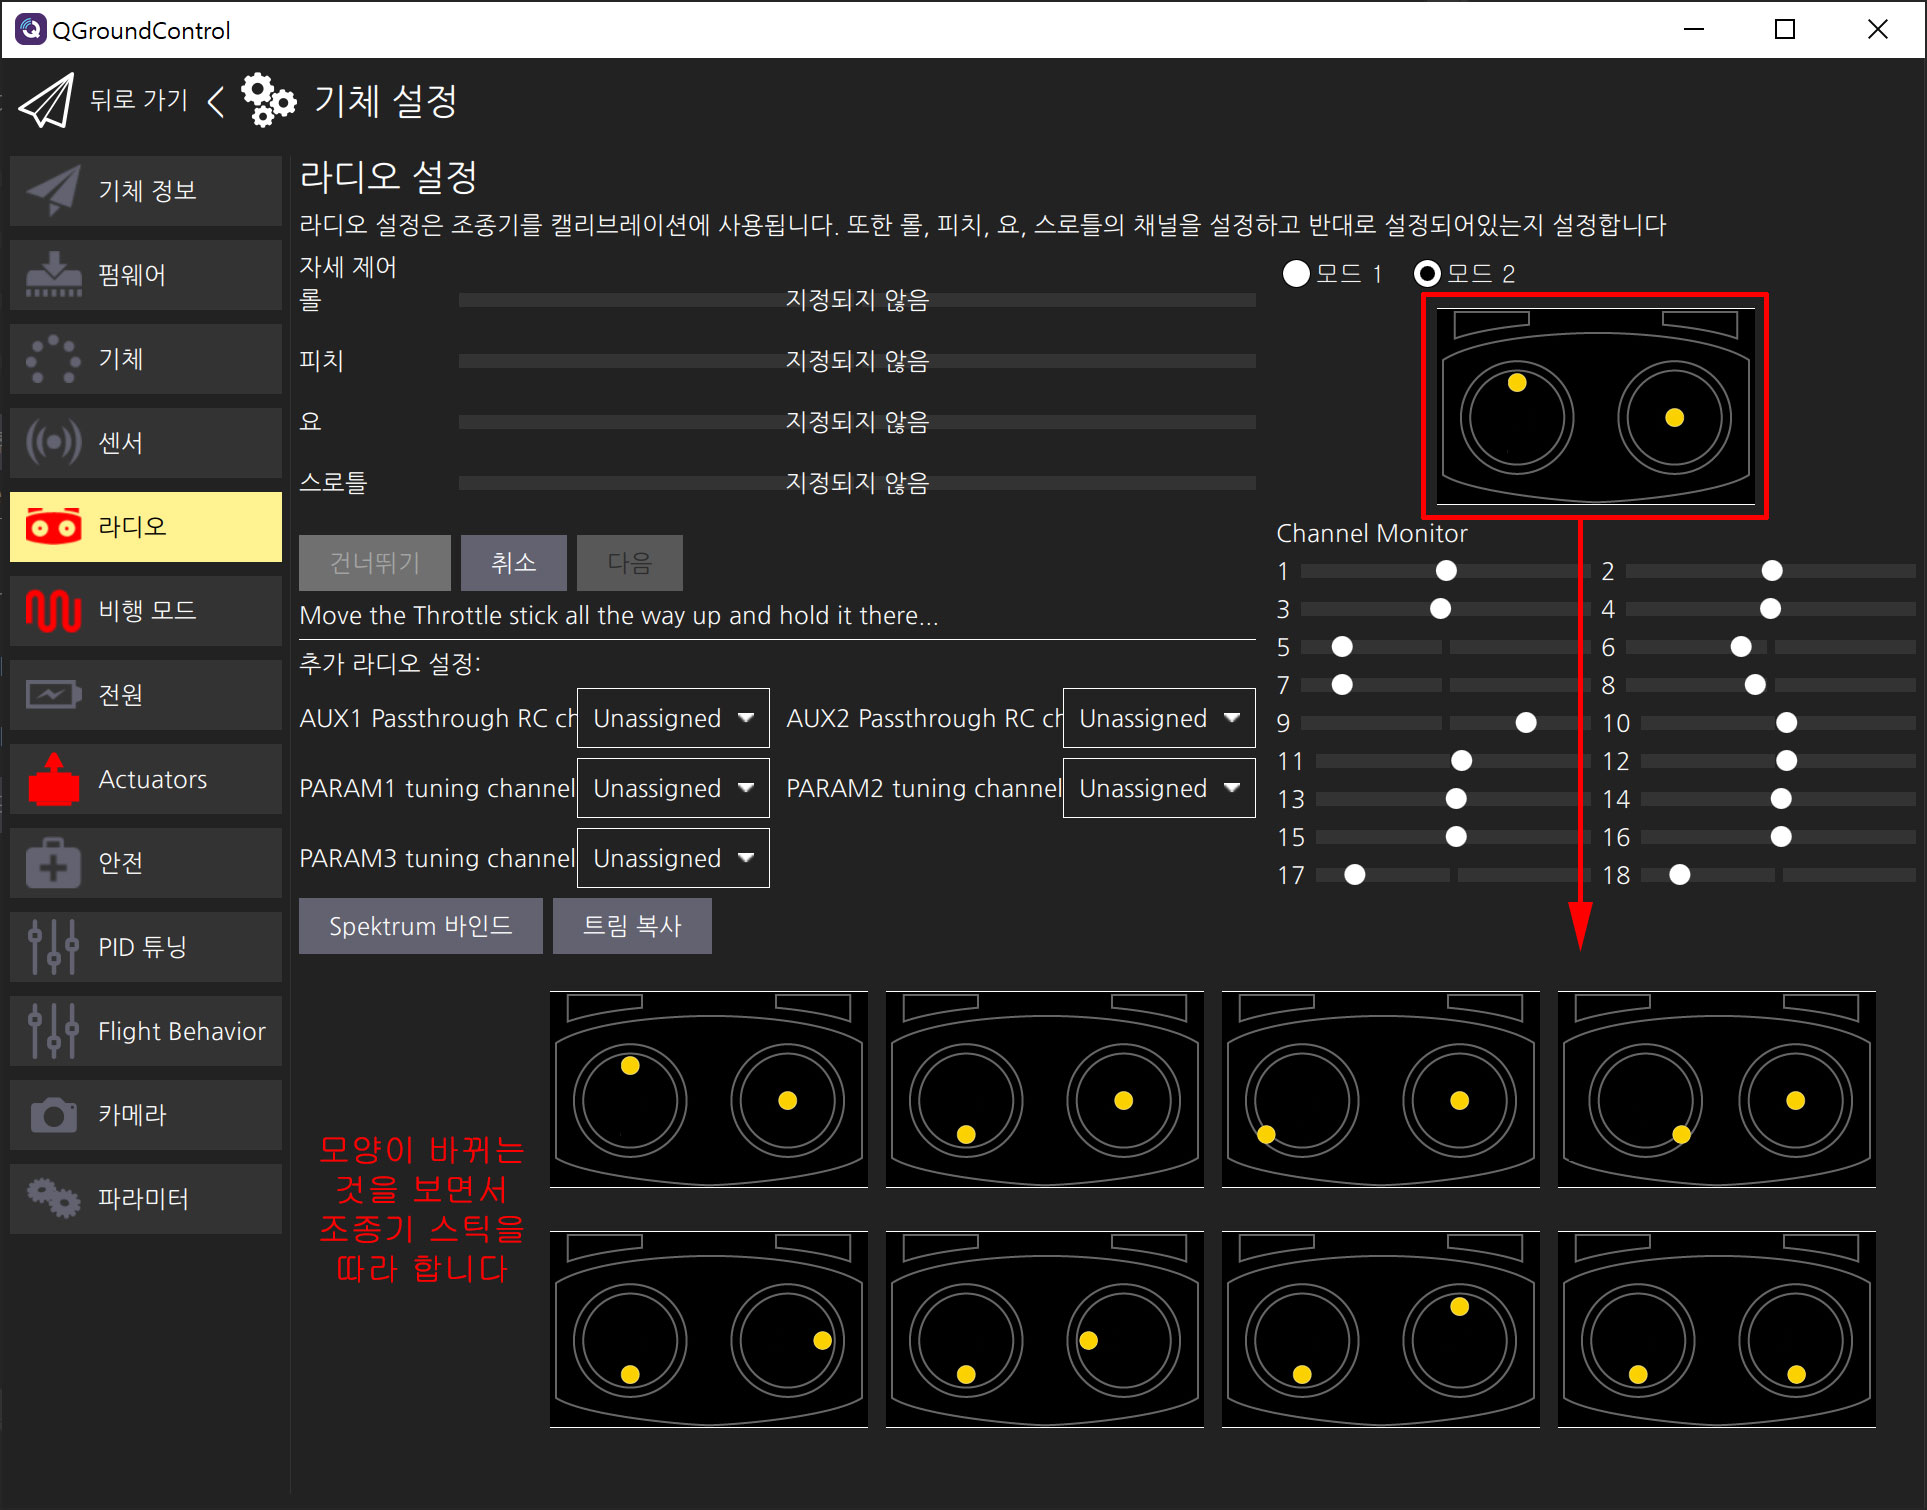Click the safety (안전) medical kit icon
This screenshot has width=1927, height=1510.
coord(54,862)
